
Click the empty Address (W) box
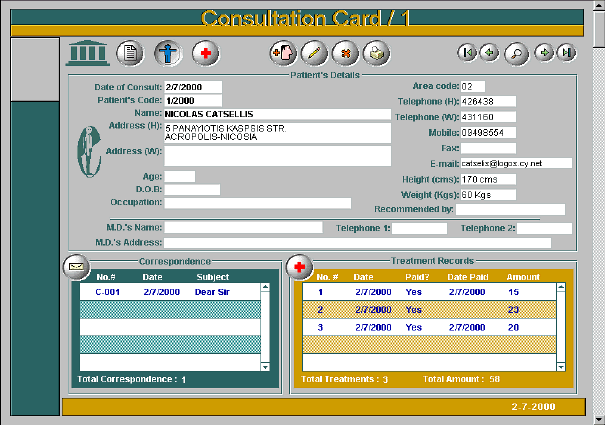pos(277,156)
